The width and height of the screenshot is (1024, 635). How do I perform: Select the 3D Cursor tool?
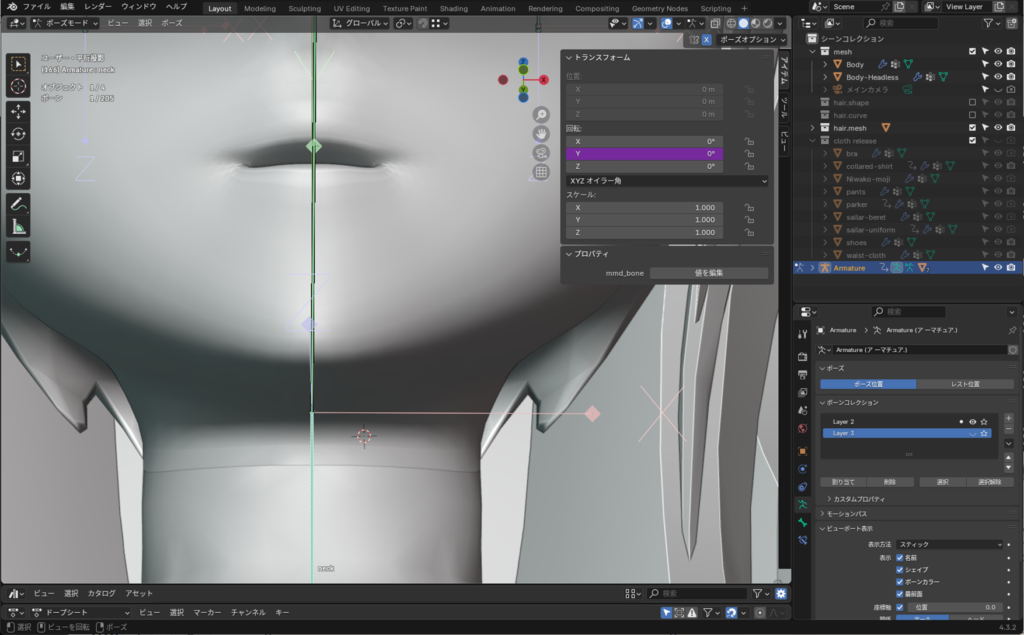[x=18, y=86]
